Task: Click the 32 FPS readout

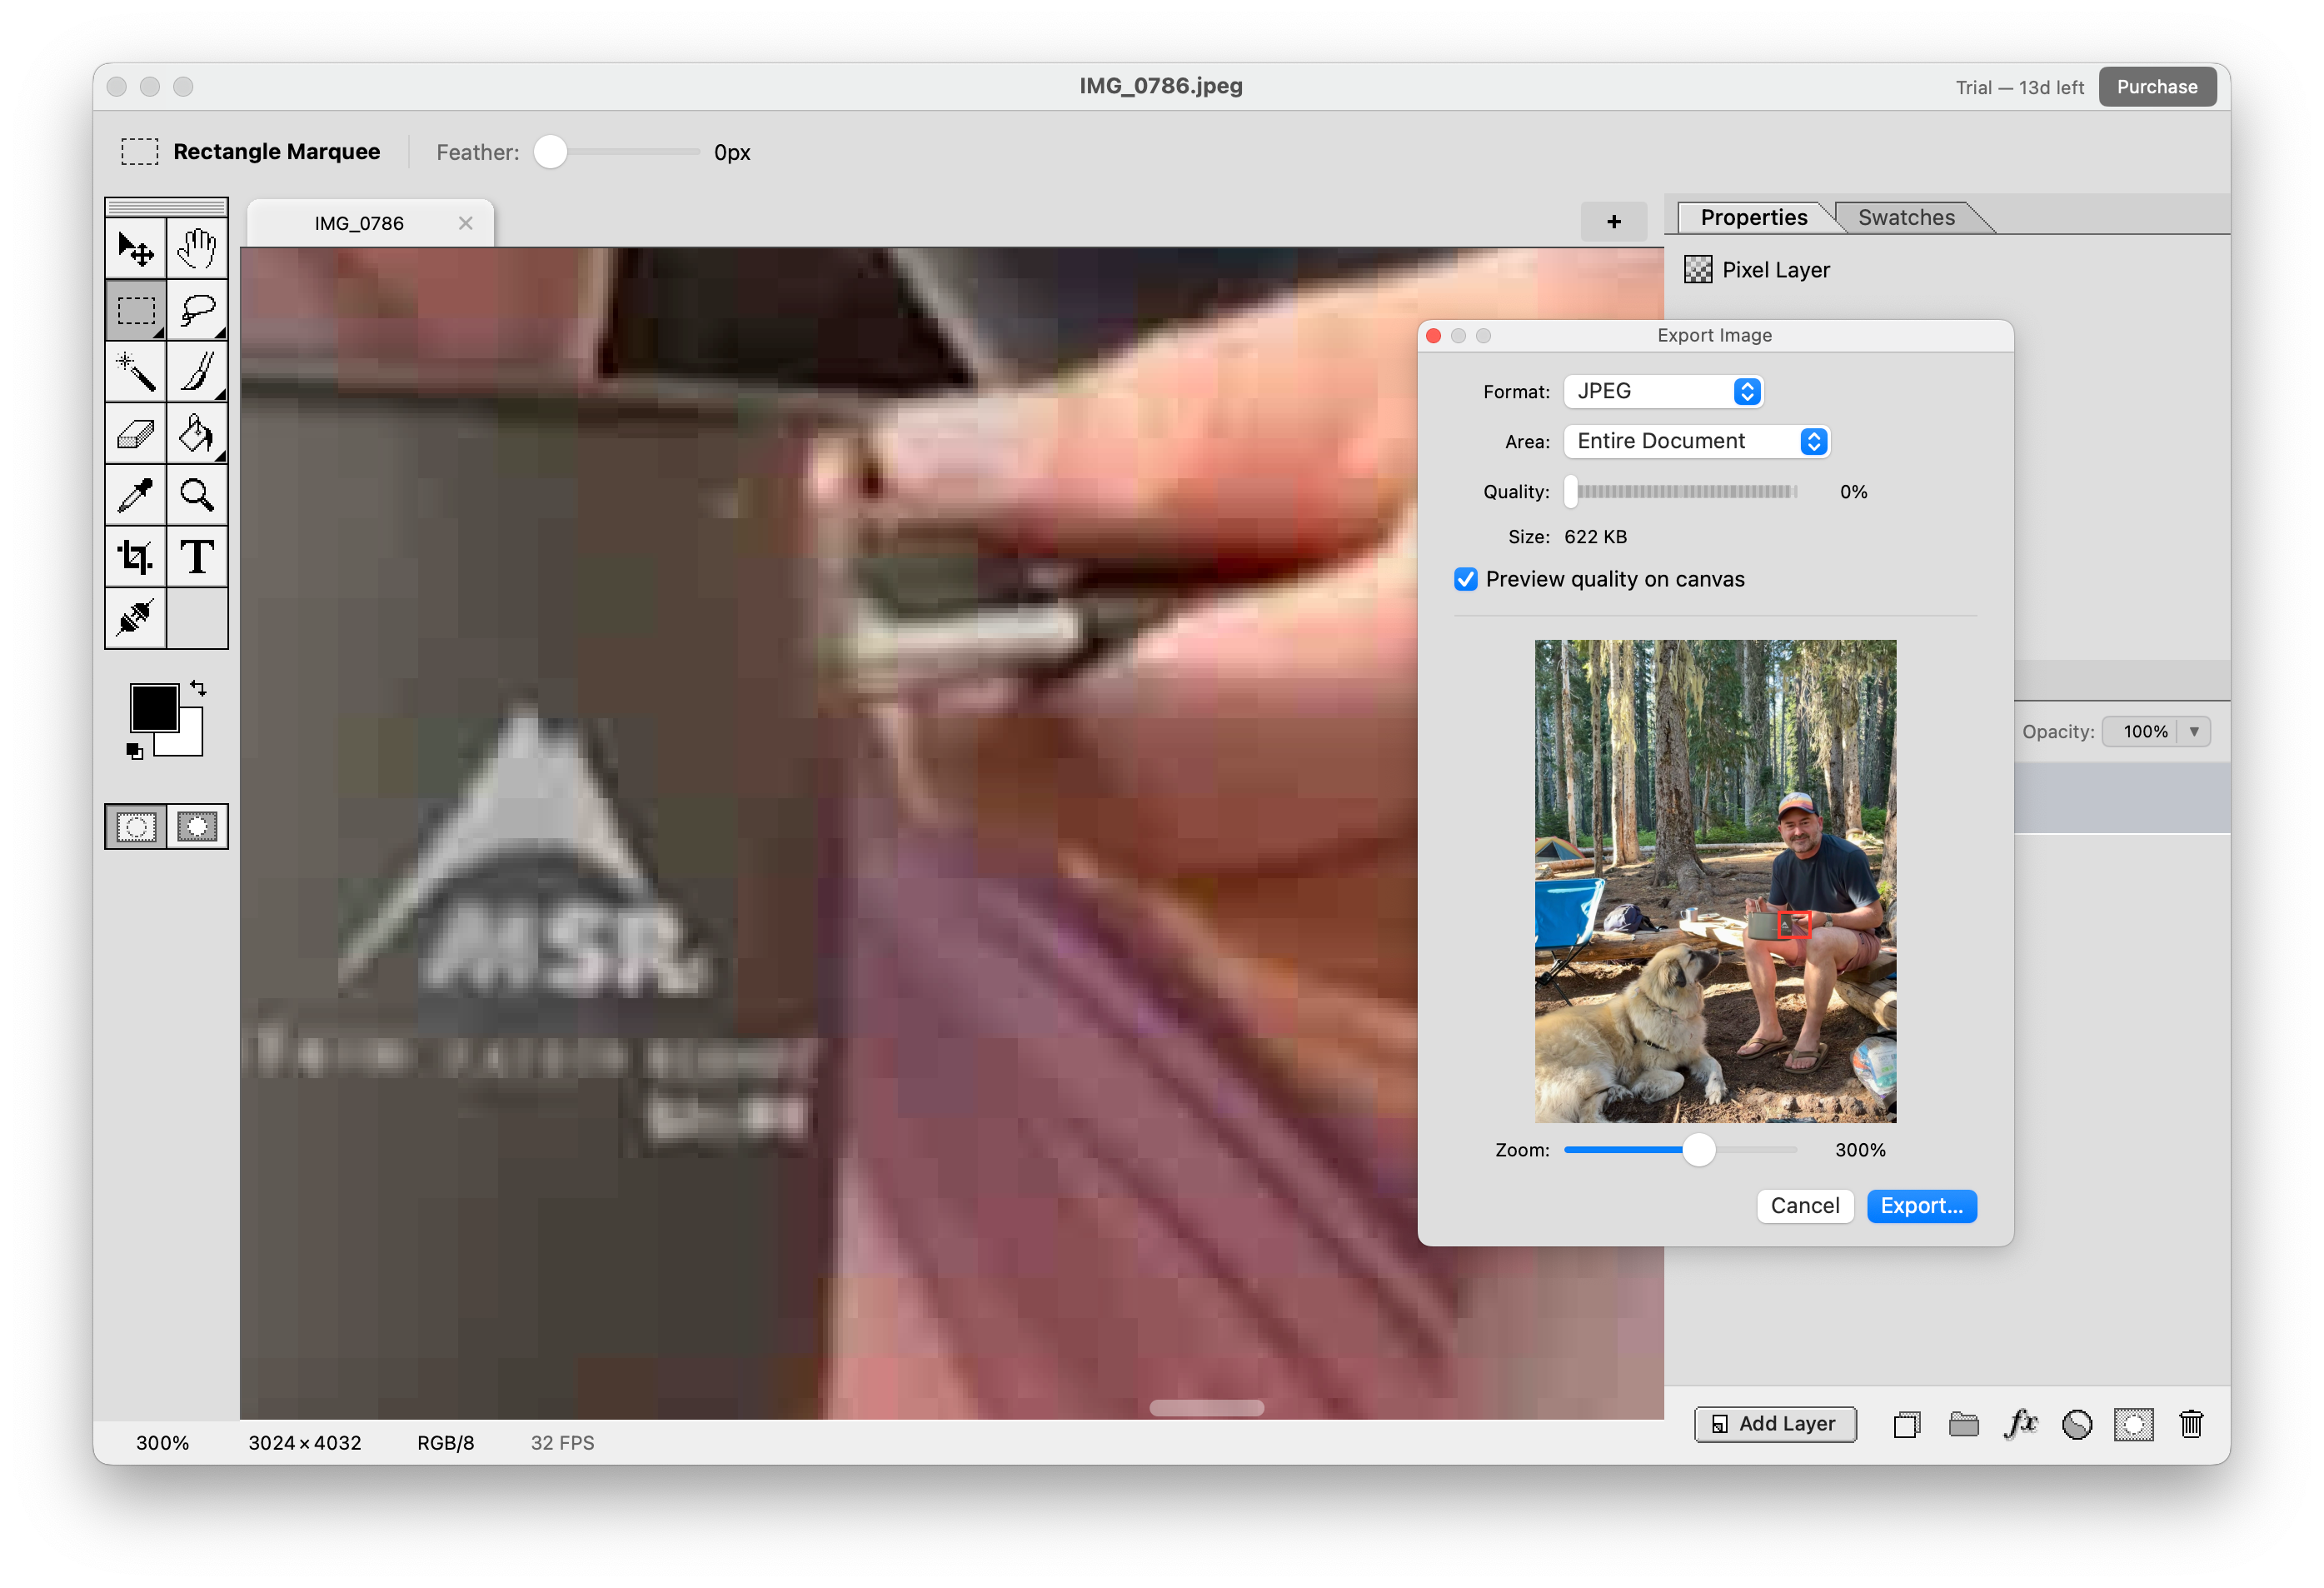Action: tap(562, 1443)
